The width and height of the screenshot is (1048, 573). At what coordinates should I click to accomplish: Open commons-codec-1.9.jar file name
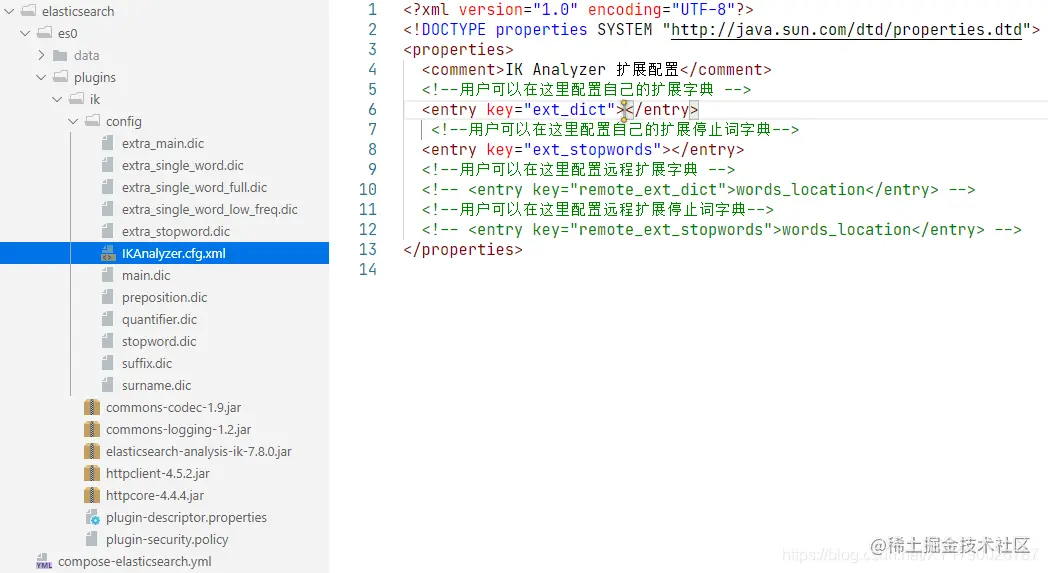[174, 408]
